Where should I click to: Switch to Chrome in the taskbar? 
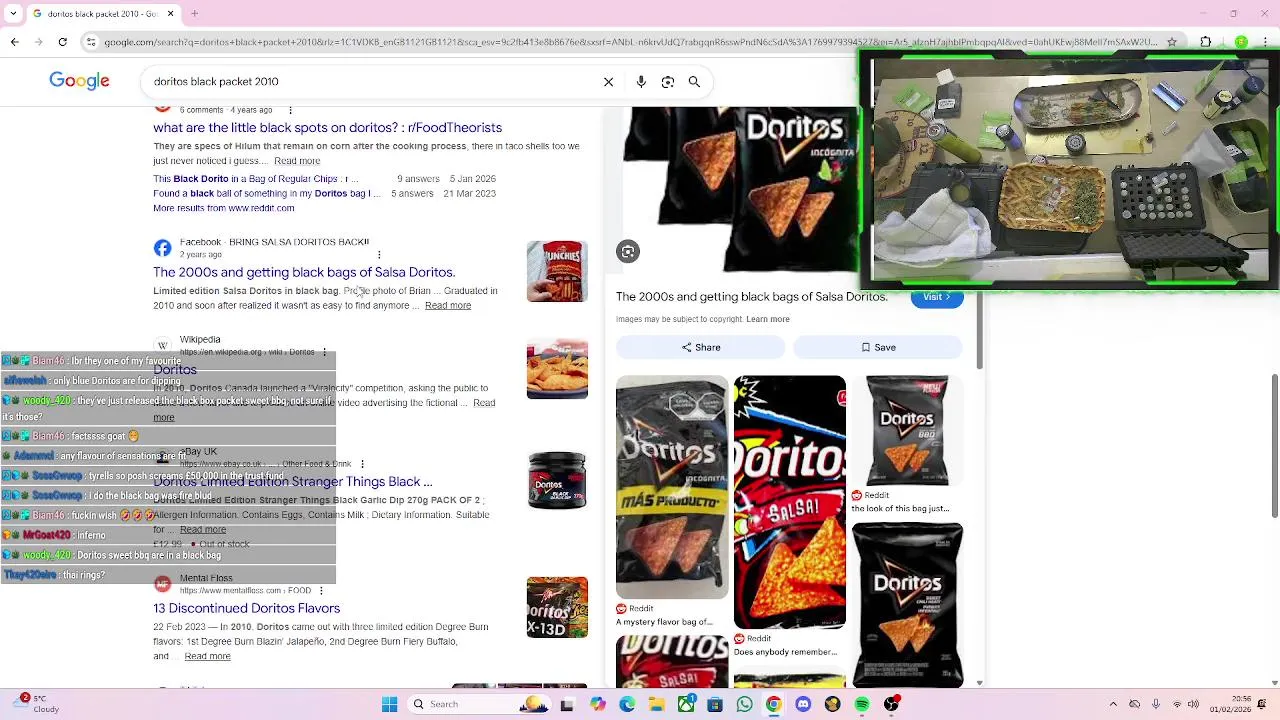coord(774,704)
